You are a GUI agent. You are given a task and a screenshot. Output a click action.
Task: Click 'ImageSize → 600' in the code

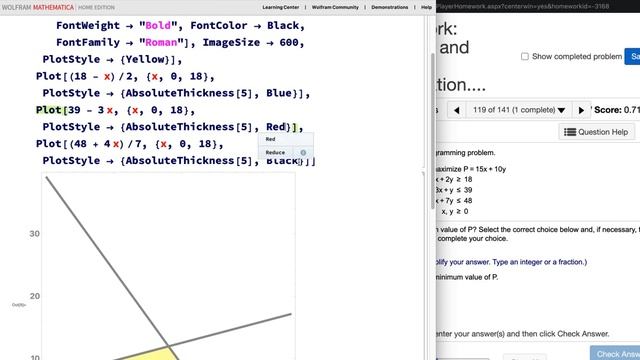coord(251,42)
